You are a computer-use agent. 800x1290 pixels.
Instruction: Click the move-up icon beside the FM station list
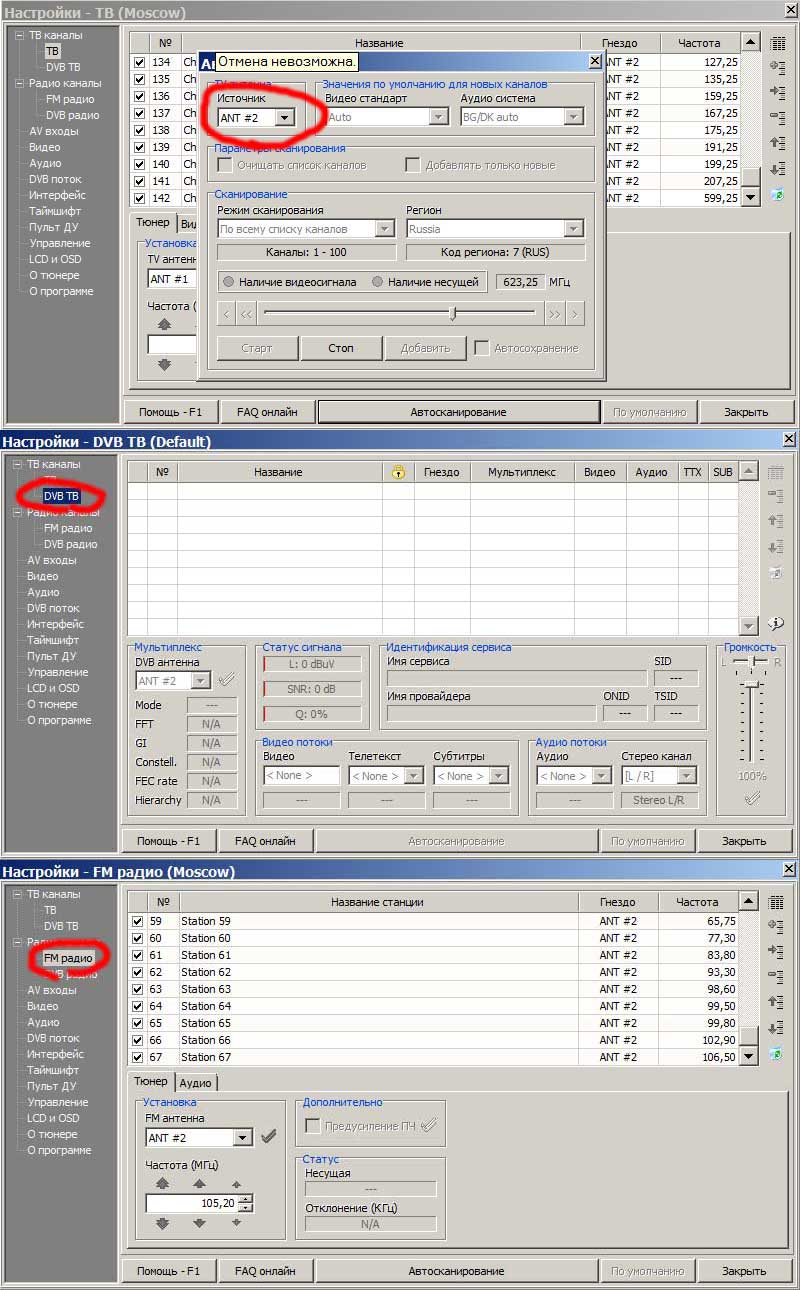point(776,1001)
